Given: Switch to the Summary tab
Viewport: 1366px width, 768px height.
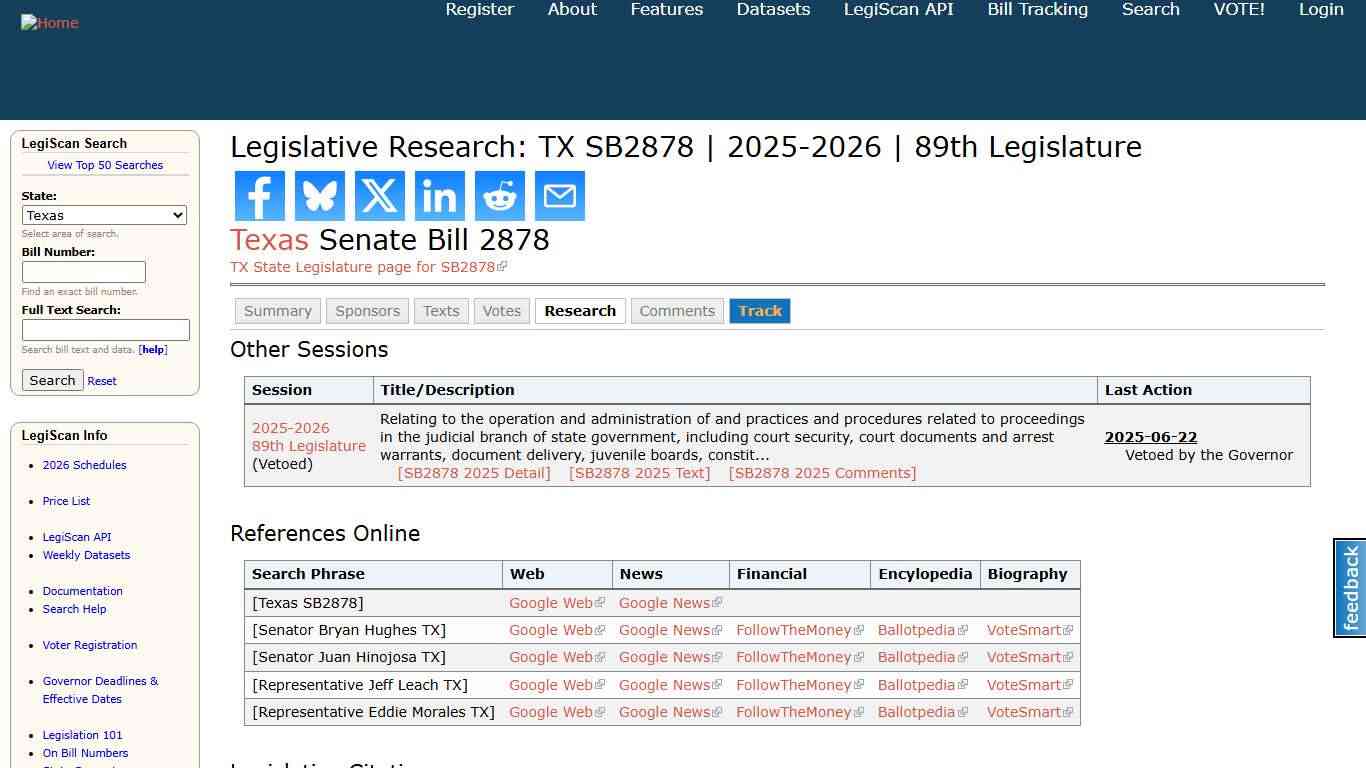Looking at the screenshot, I should pos(277,311).
